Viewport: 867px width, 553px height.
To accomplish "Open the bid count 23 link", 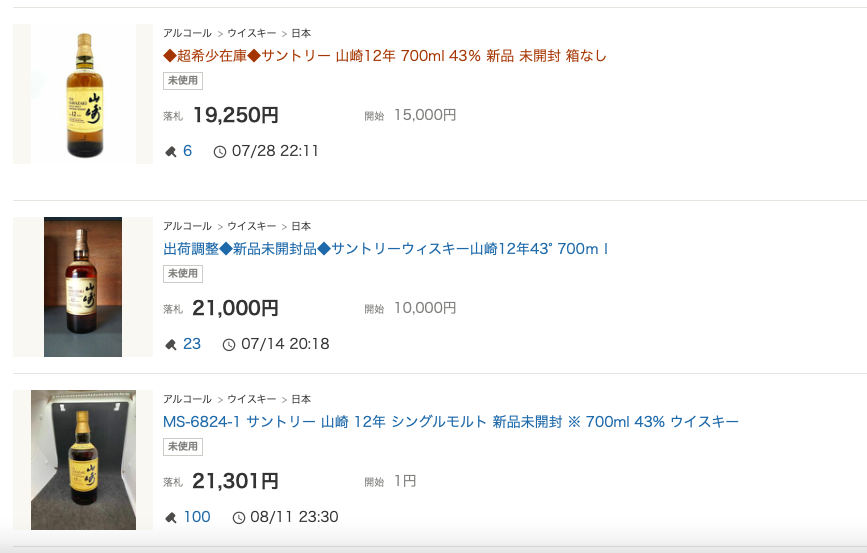I will (192, 344).
